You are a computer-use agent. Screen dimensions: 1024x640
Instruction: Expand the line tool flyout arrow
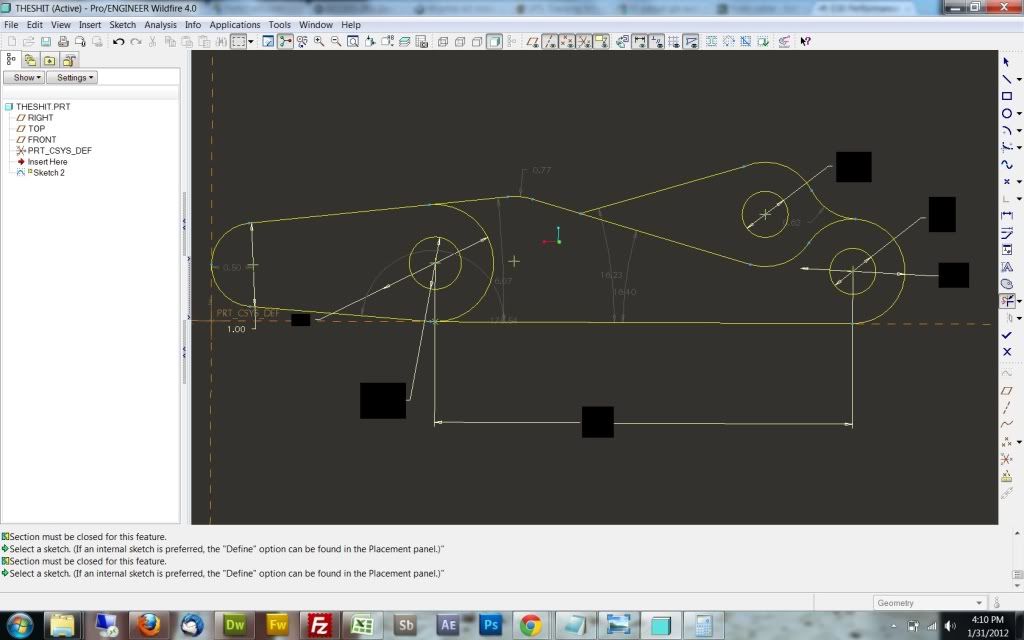click(x=1019, y=80)
